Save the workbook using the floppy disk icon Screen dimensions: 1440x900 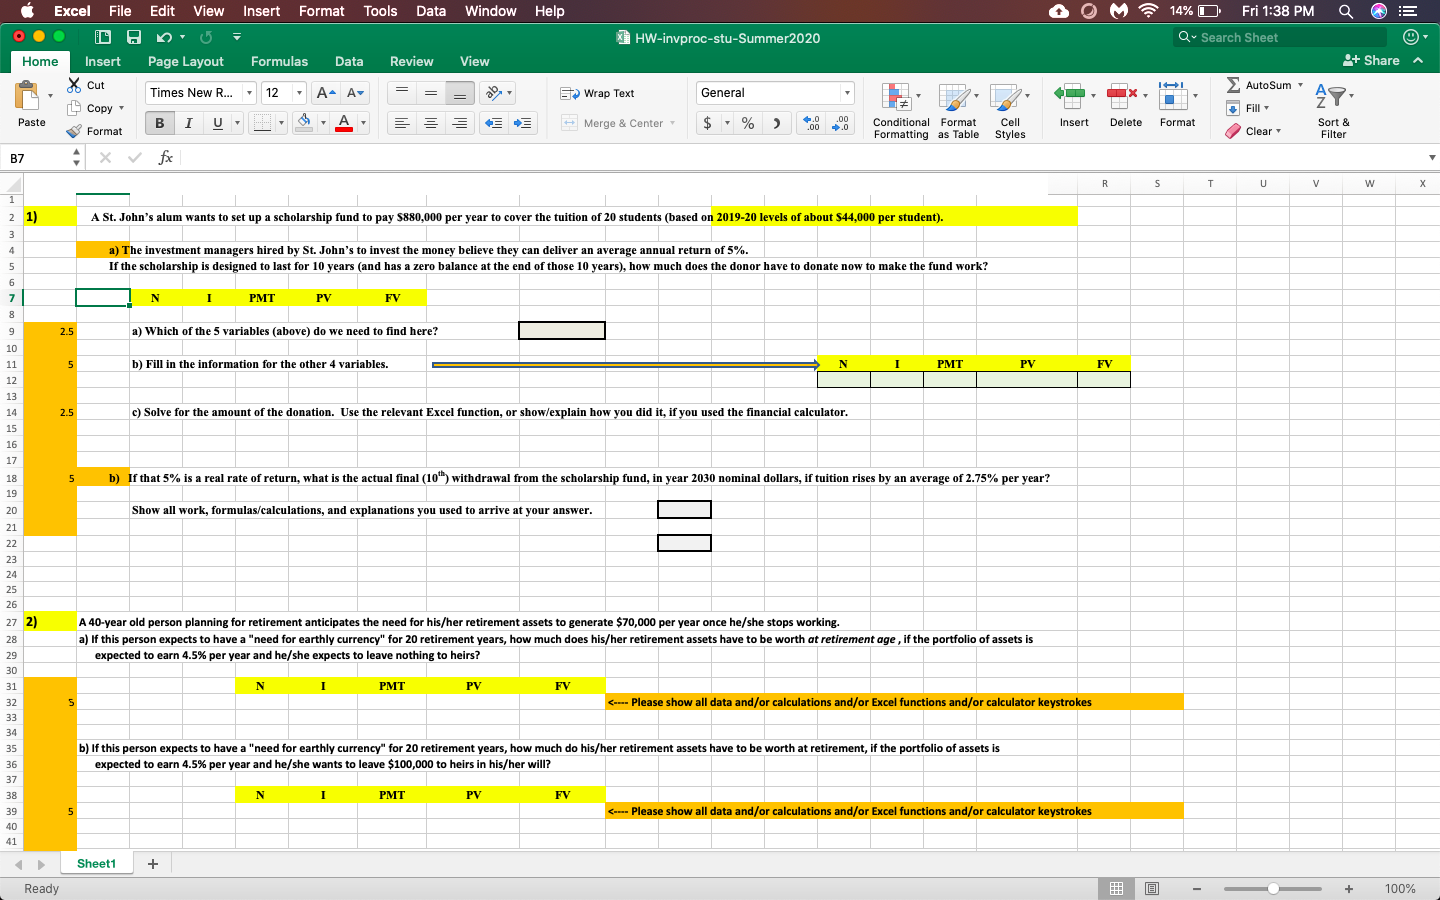tap(134, 37)
